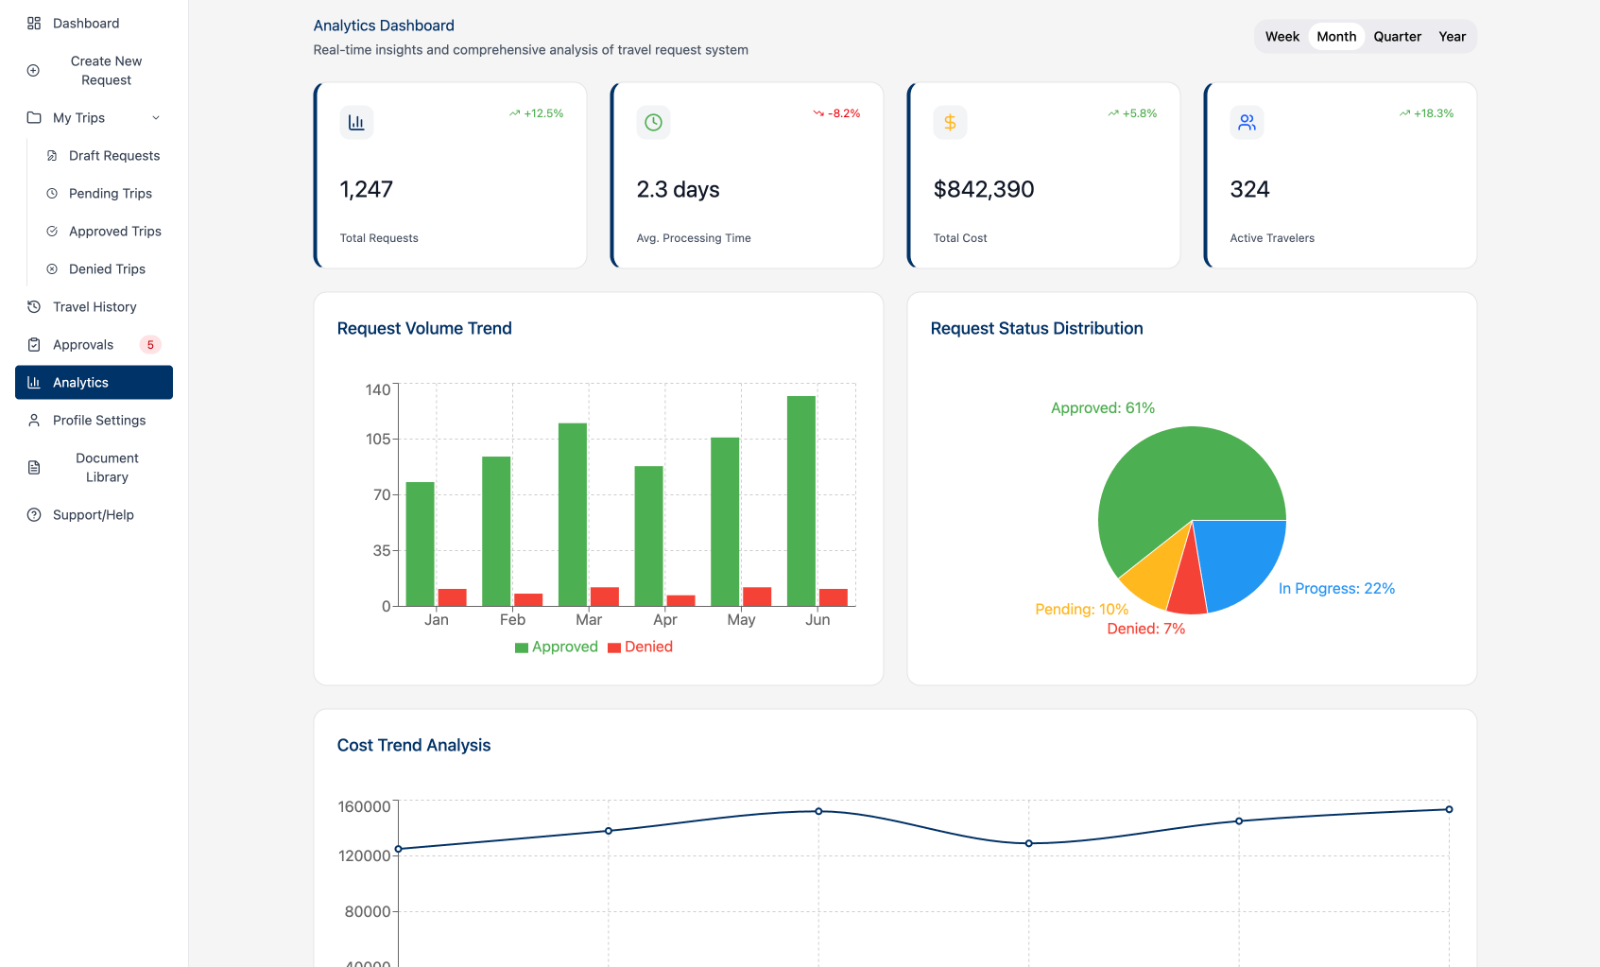The width and height of the screenshot is (1600, 967).
Task: Toggle the Denied legend item
Action: coord(640,647)
